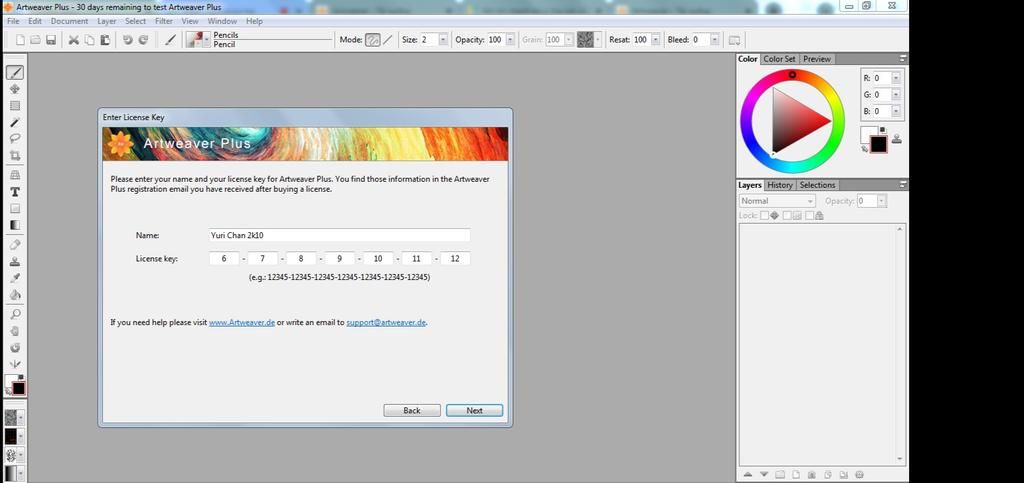The width and height of the screenshot is (1024, 483).
Task: Click the Cut scissors icon
Action: click(x=73, y=40)
